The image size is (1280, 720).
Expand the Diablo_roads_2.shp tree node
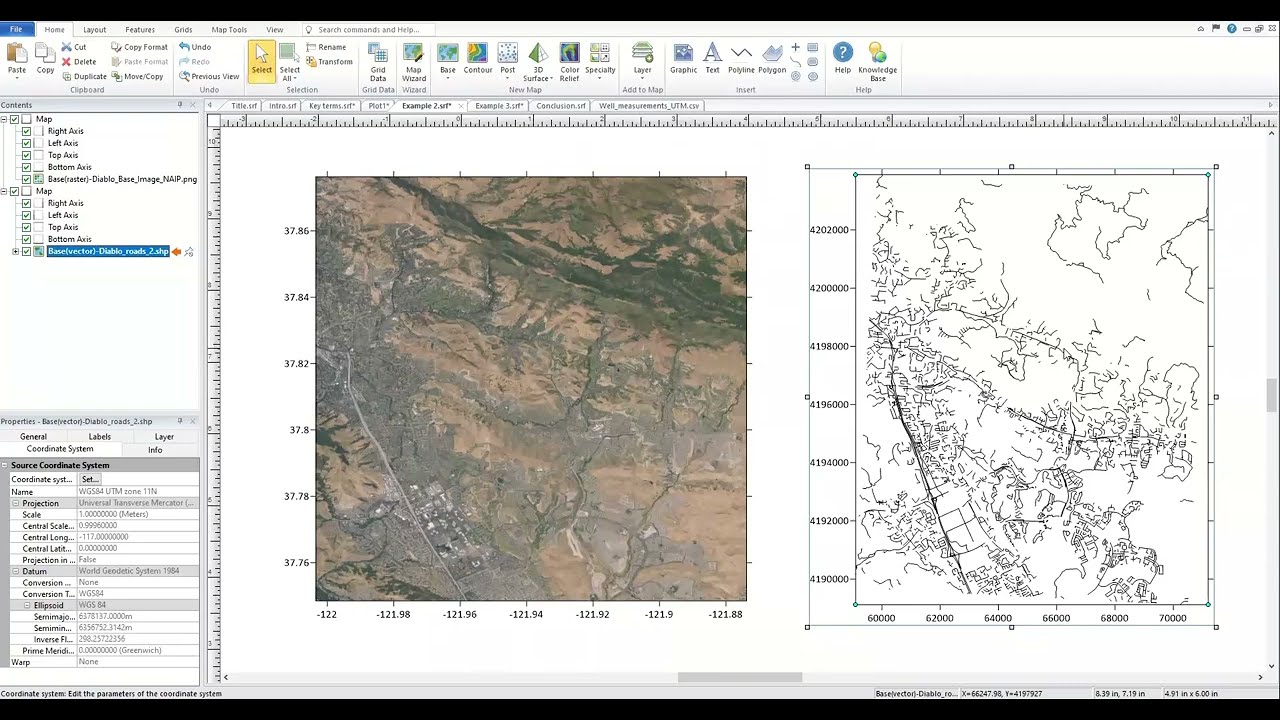[x=15, y=251]
